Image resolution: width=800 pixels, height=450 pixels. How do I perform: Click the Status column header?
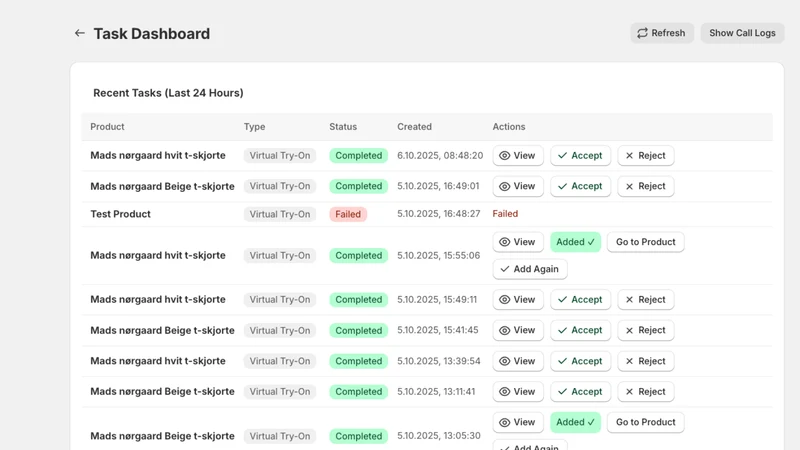click(x=343, y=127)
